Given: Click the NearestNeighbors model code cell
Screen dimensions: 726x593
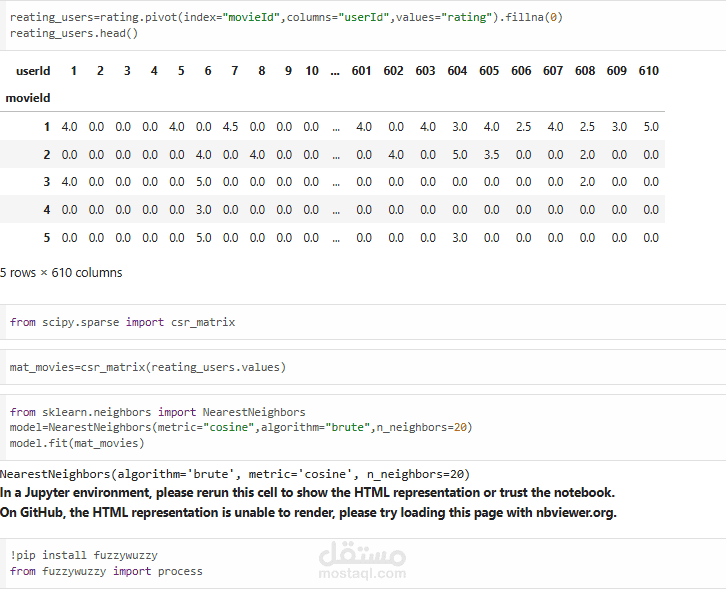Looking at the screenshot, I should (x=363, y=427).
